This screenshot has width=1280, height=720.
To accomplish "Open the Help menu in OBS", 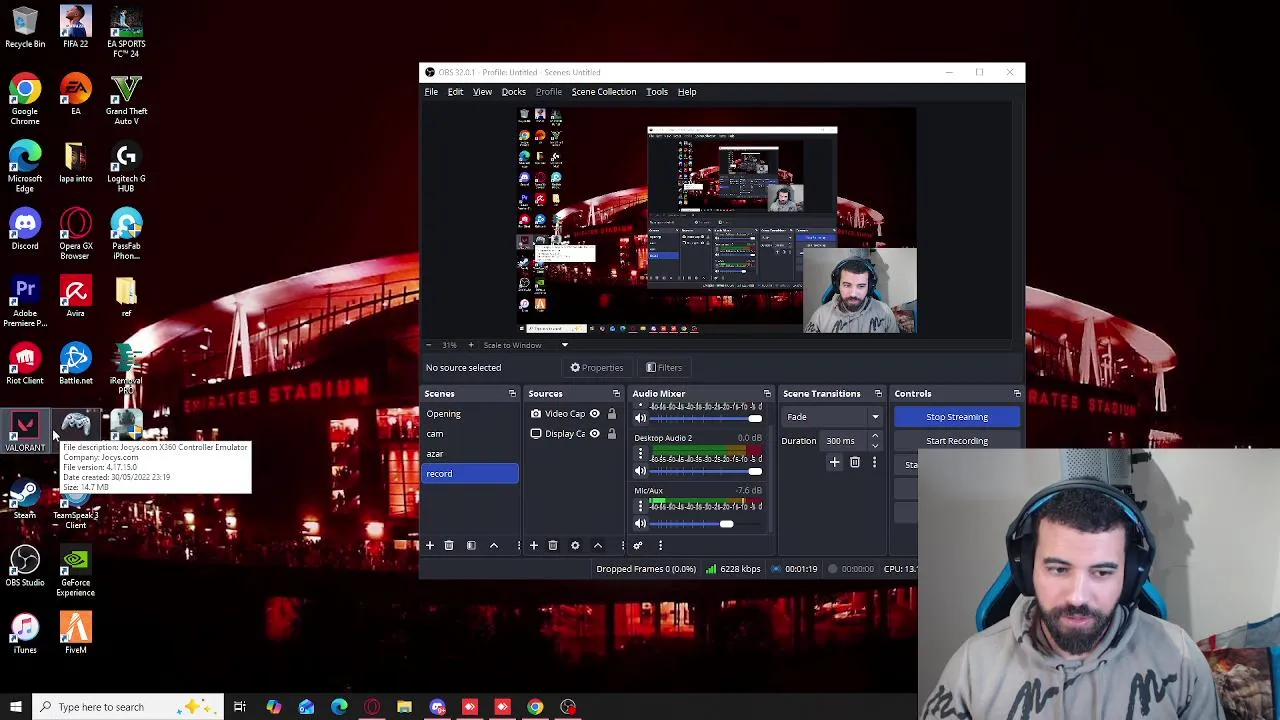I will [687, 92].
